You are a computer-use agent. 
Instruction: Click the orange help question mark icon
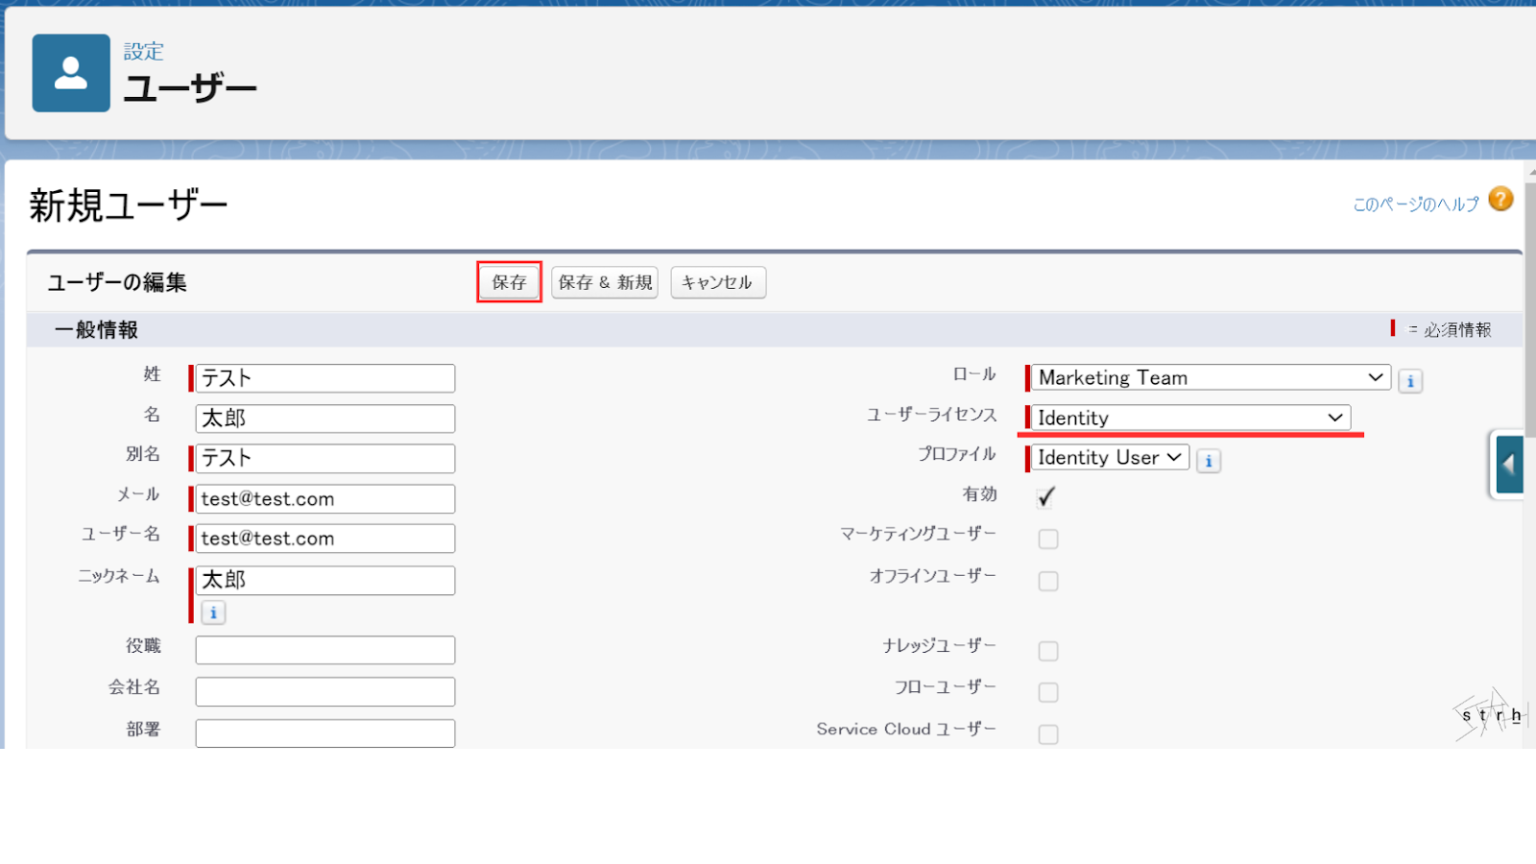click(x=1500, y=200)
